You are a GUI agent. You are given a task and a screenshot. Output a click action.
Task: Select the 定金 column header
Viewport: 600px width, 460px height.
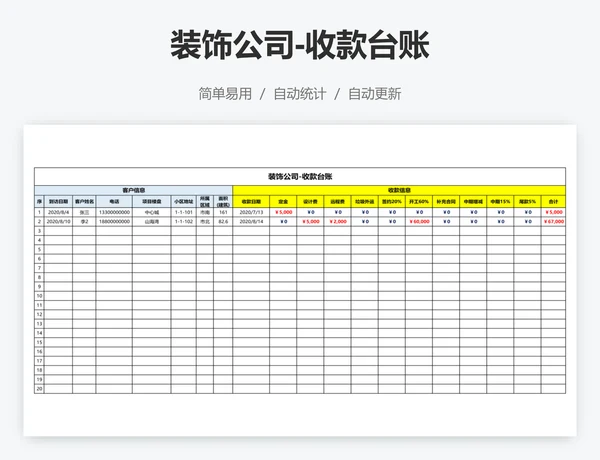click(x=283, y=201)
